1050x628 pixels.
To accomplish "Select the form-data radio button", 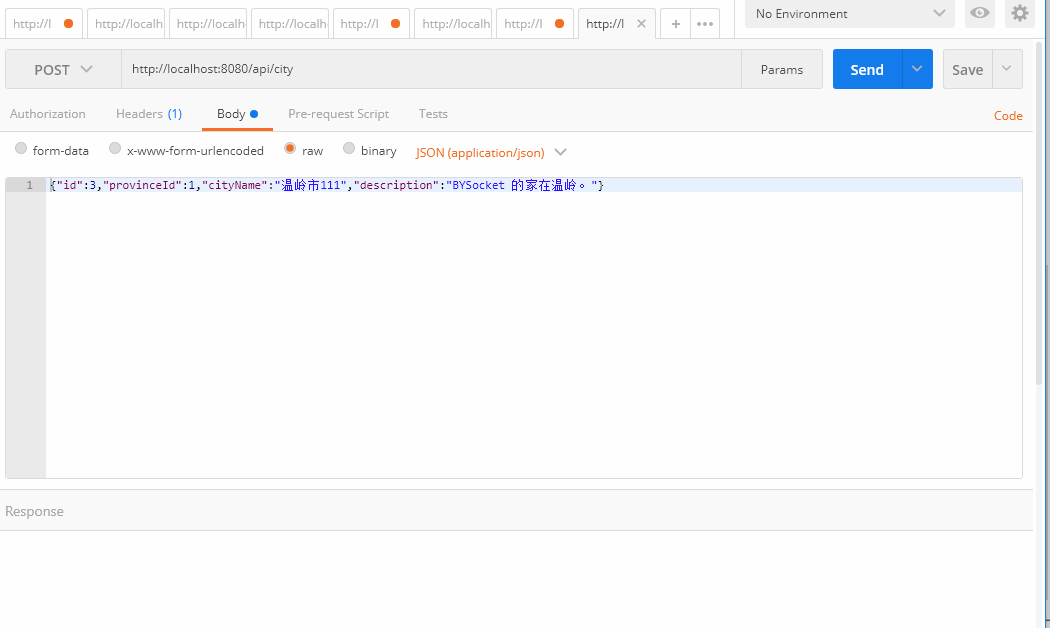I will (x=21, y=148).
